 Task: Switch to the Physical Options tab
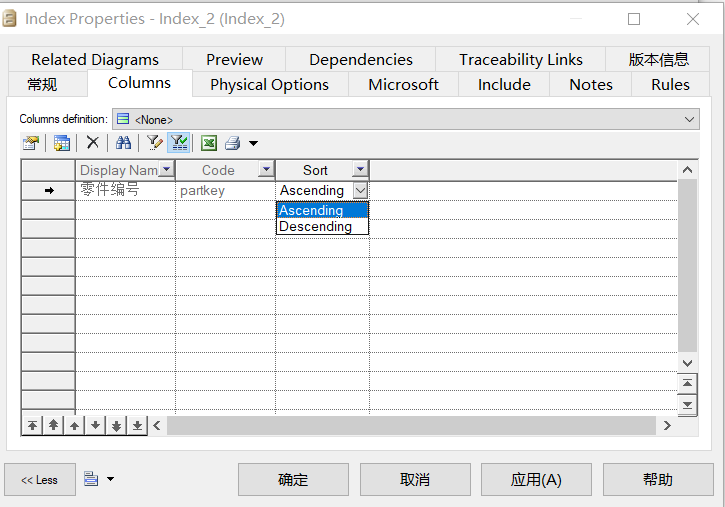[270, 85]
